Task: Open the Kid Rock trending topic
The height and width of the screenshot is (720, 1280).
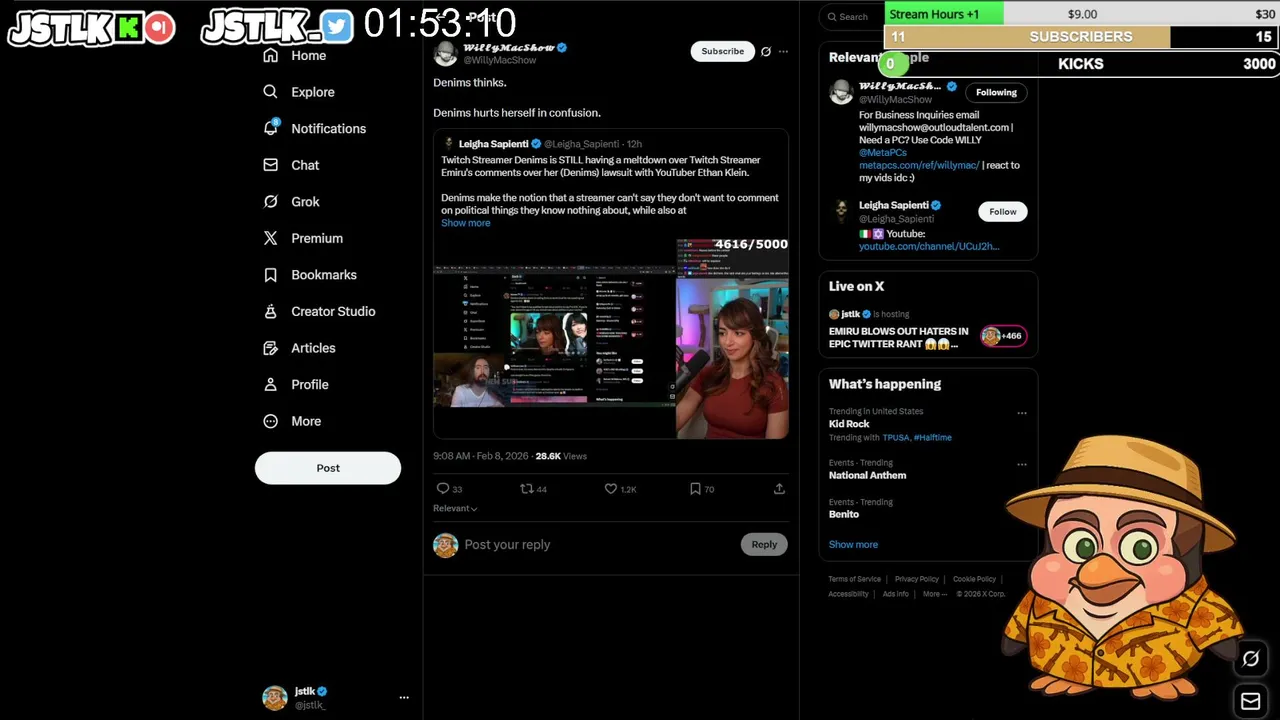Action: pos(849,424)
